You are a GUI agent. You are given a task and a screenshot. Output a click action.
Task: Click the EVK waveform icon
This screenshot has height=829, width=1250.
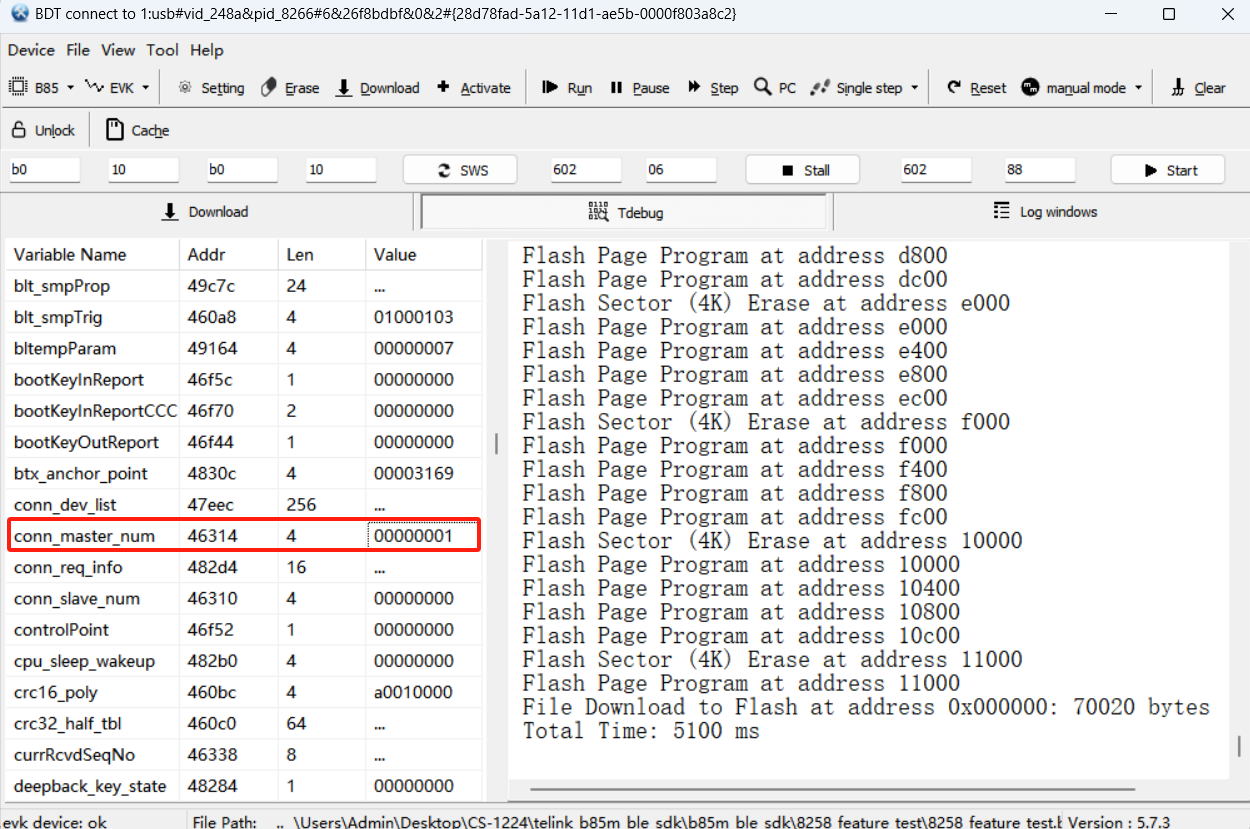(x=95, y=87)
